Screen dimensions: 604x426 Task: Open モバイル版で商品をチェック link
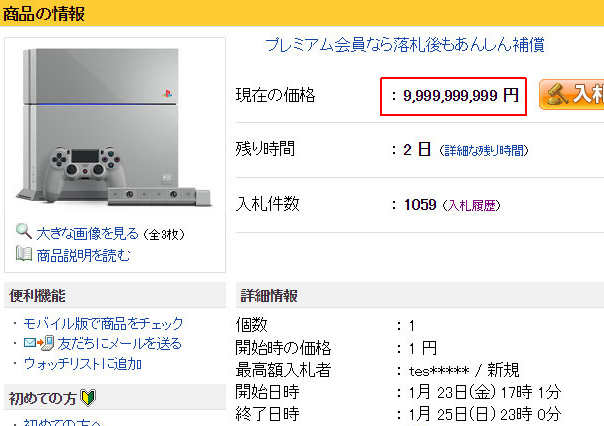[103, 324]
